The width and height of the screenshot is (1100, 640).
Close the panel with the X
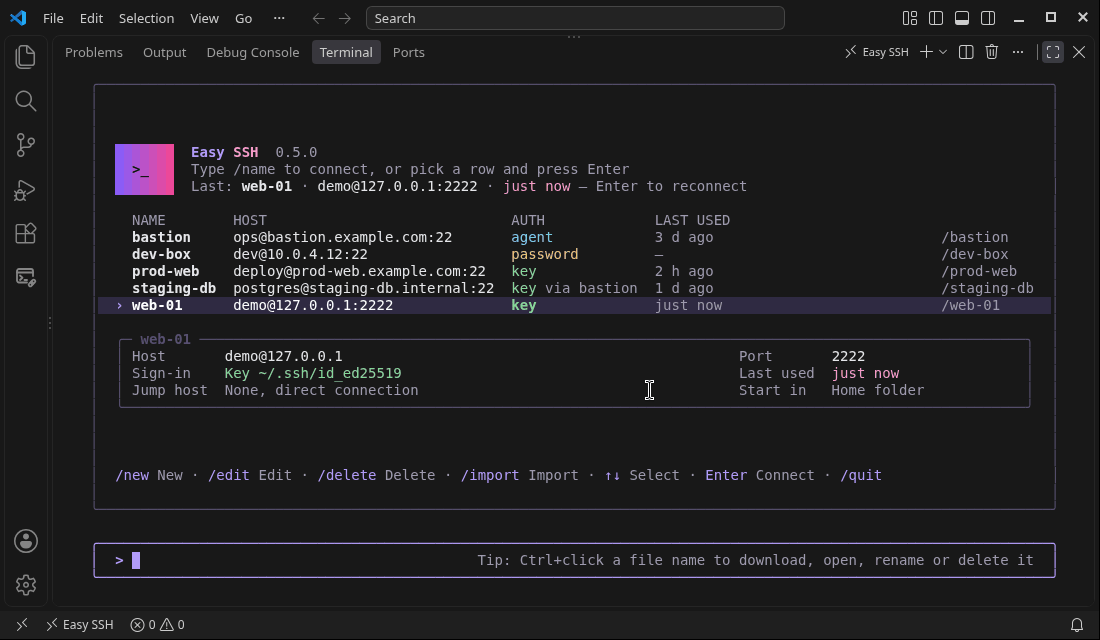coord(1079,52)
